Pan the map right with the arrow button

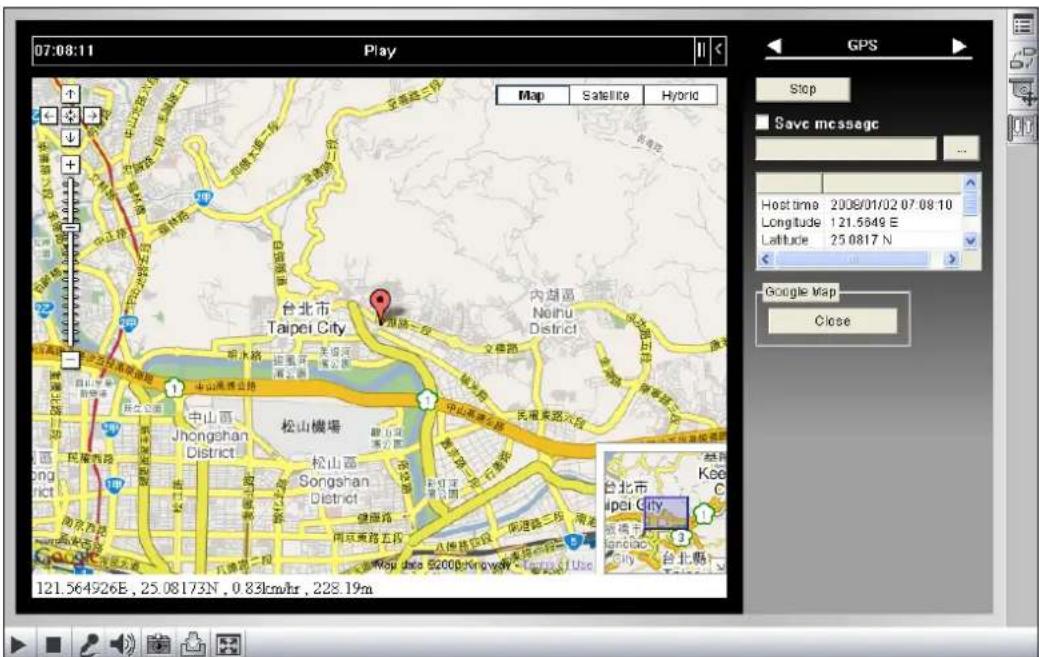[x=92, y=116]
